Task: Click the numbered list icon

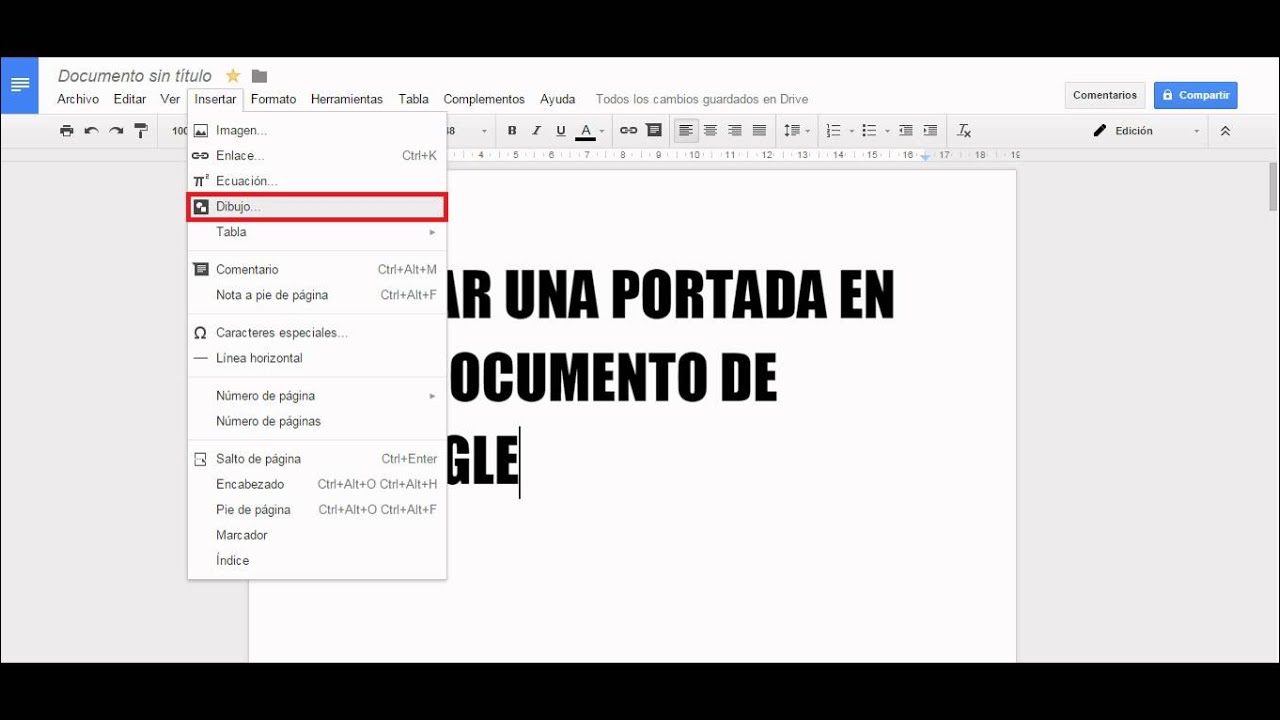Action: click(x=834, y=131)
